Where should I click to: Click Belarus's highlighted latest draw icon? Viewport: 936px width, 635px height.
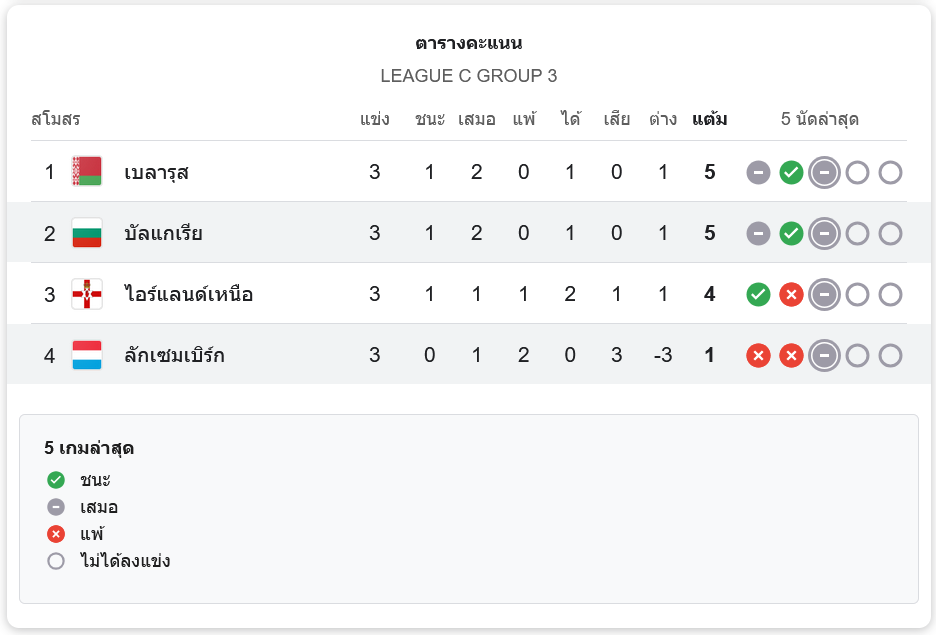(824, 172)
